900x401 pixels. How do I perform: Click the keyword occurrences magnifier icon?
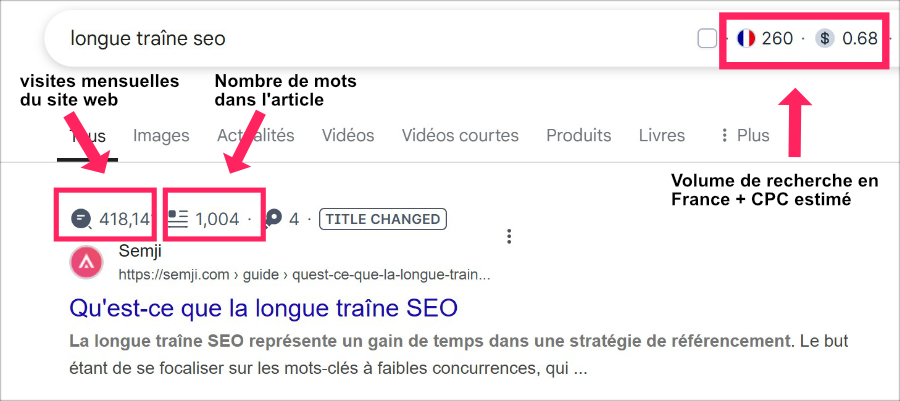pyautogui.click(x=274, y=219)
